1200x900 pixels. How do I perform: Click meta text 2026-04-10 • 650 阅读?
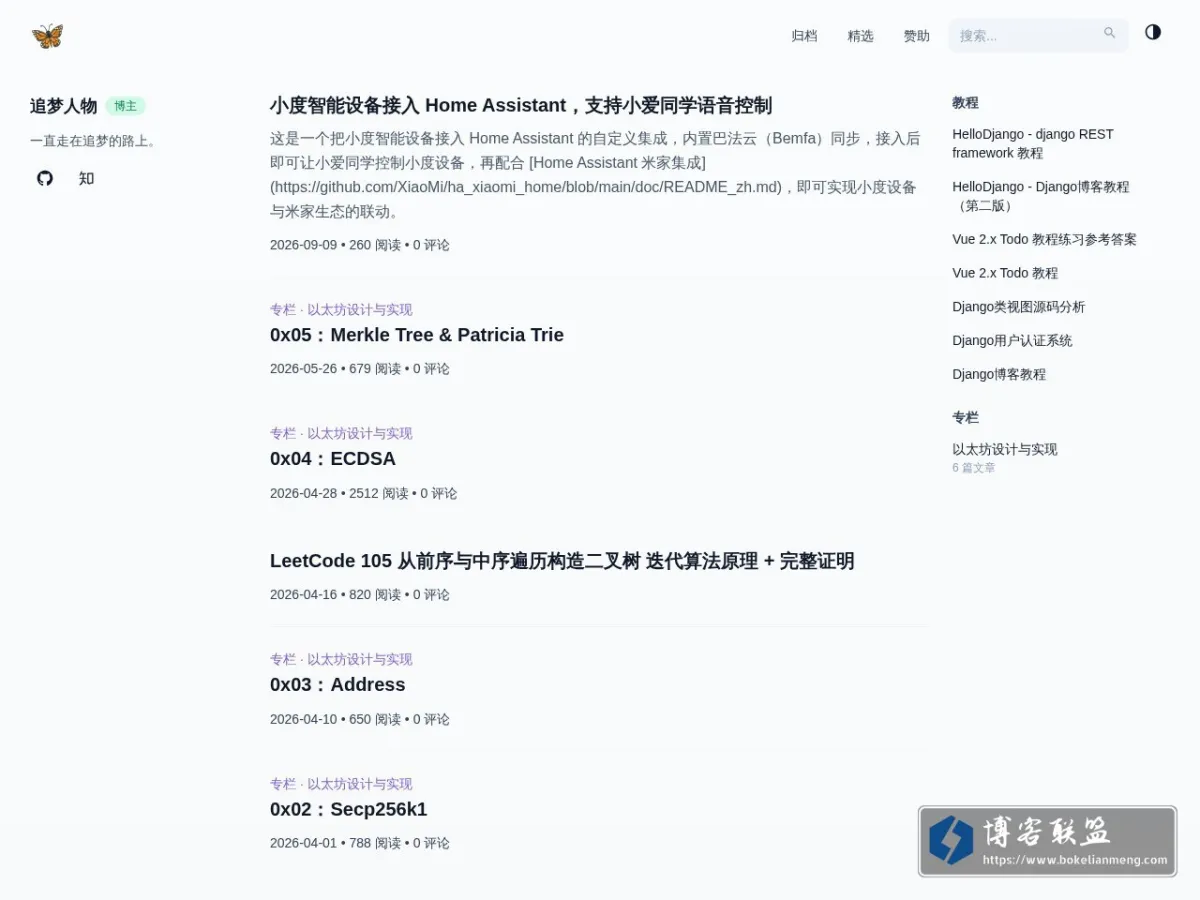coord(335,719)
